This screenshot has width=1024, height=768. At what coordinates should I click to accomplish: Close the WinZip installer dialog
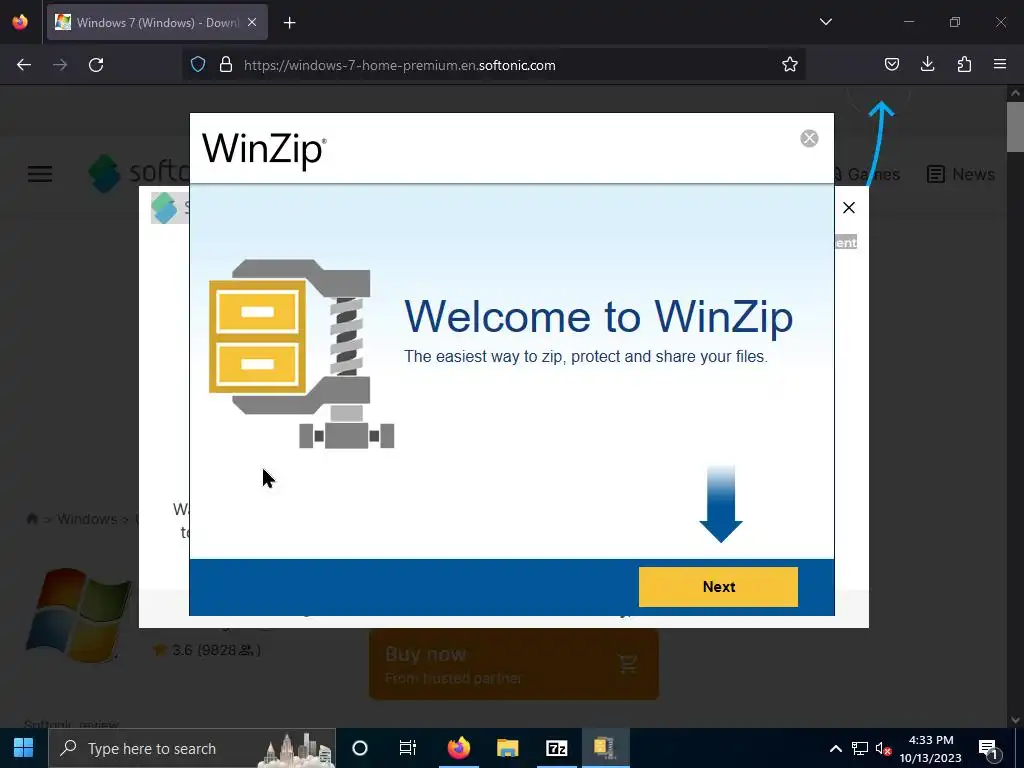tap(809, 138)
